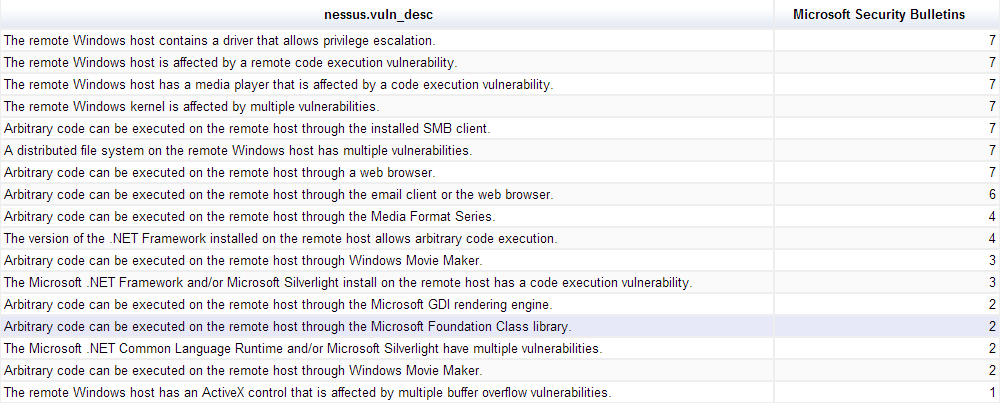Sort by Microsoft Security Bulletins column header

888,14
